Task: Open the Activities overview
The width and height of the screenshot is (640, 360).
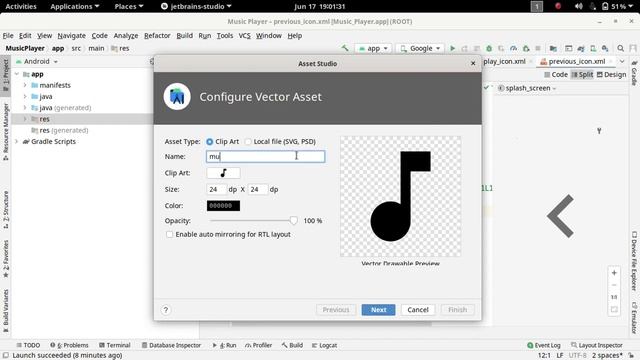Action: tap(21, 6)
